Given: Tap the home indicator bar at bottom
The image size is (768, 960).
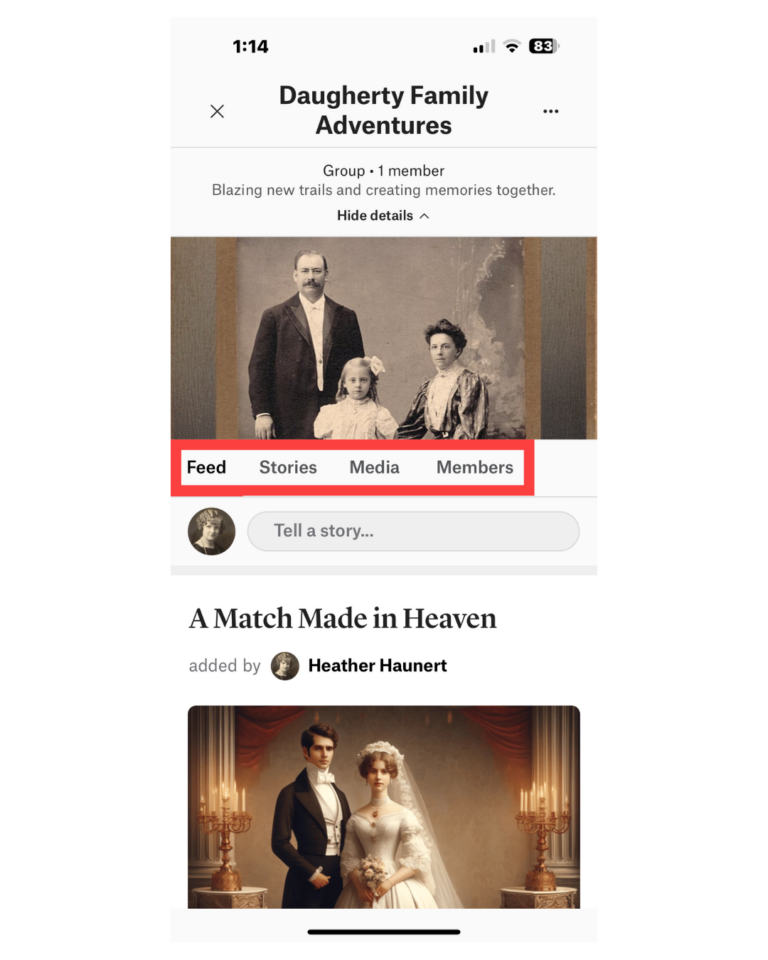Looking at the screenshot, I should [384, 932].
